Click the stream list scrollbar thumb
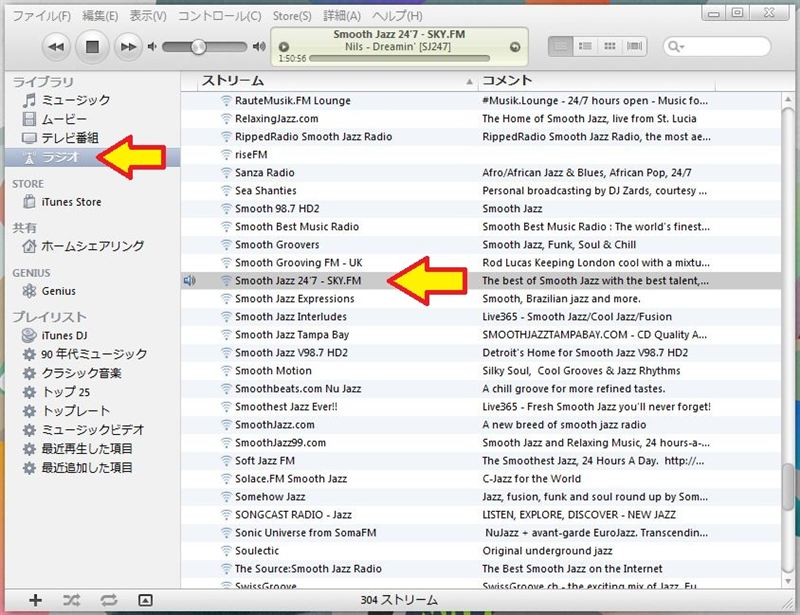 788,487
